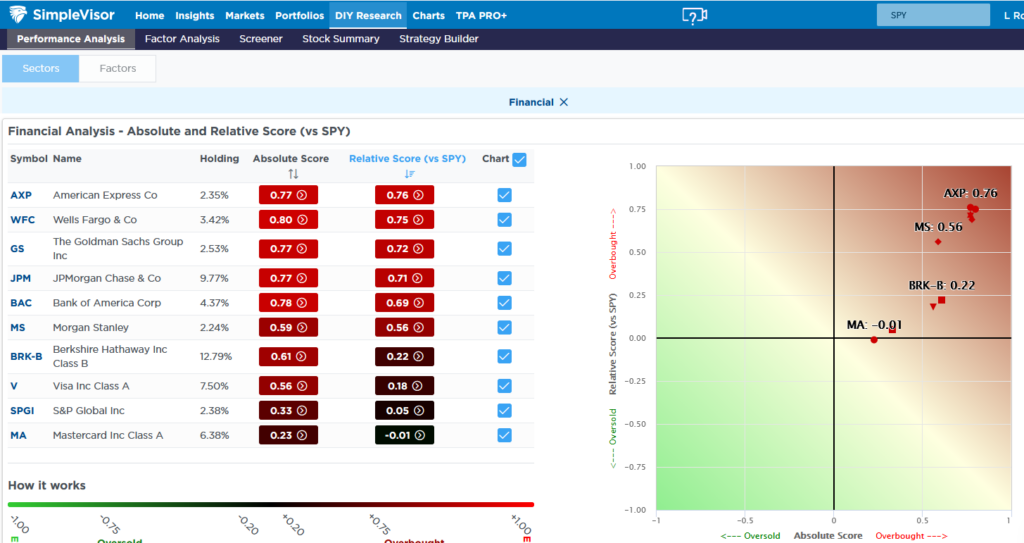Viewport: 1024px width, 543px height.
Task: Uncheck chart checkbox for American Express
Action: tap(504, 195)
